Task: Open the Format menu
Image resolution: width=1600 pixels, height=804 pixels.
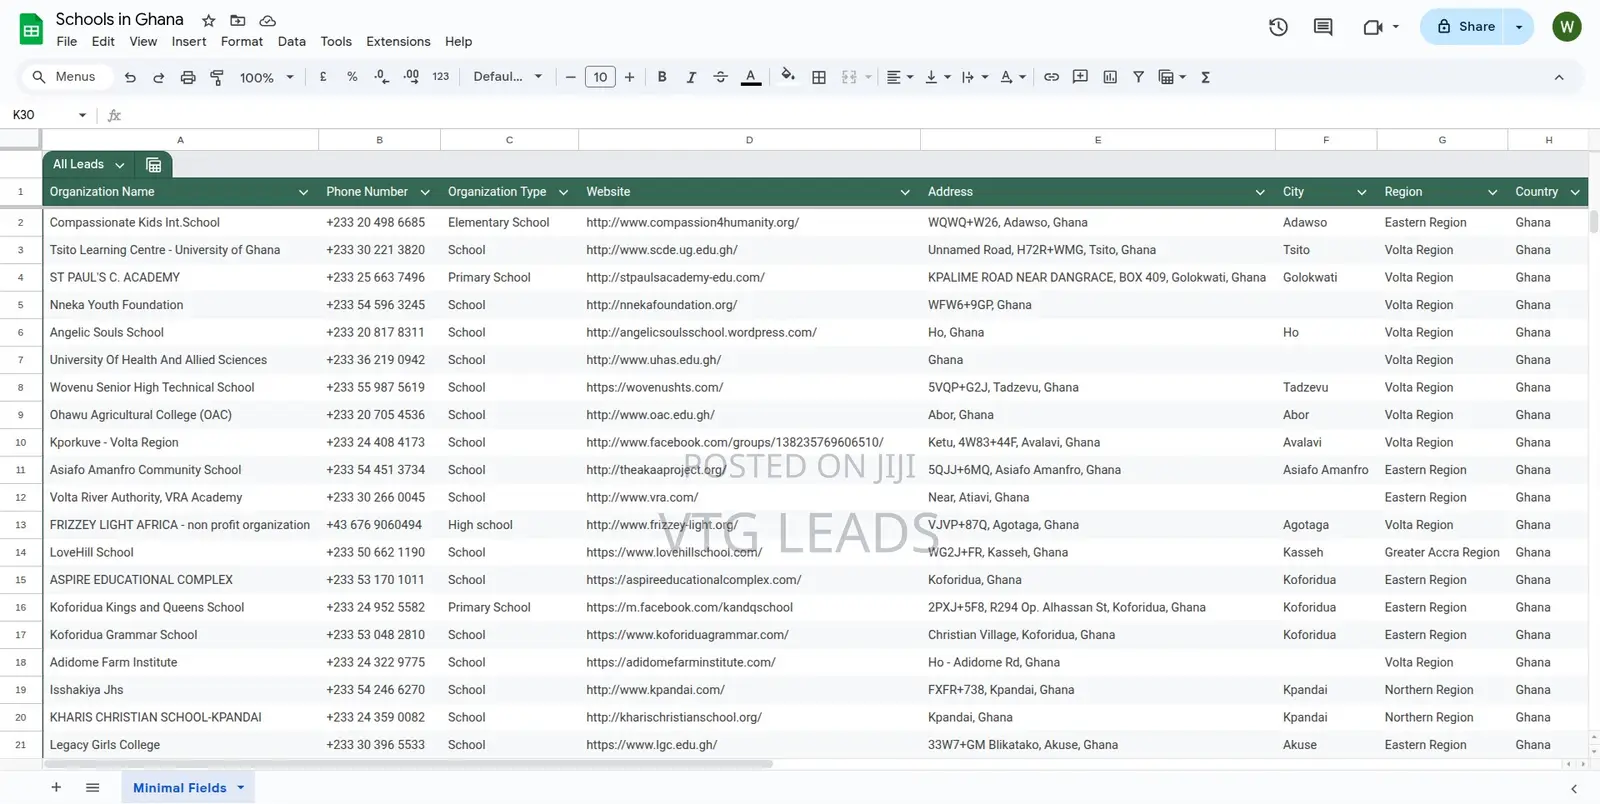Action: (242, 42)
